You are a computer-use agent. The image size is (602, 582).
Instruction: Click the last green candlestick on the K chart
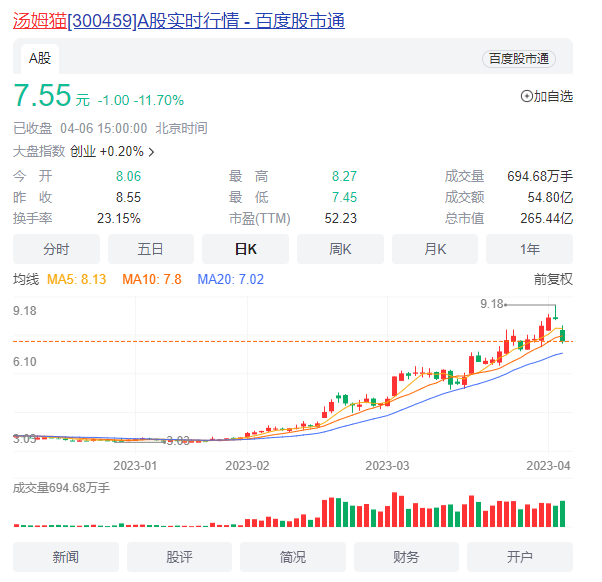pyautogui.click(x=562, y=335)
